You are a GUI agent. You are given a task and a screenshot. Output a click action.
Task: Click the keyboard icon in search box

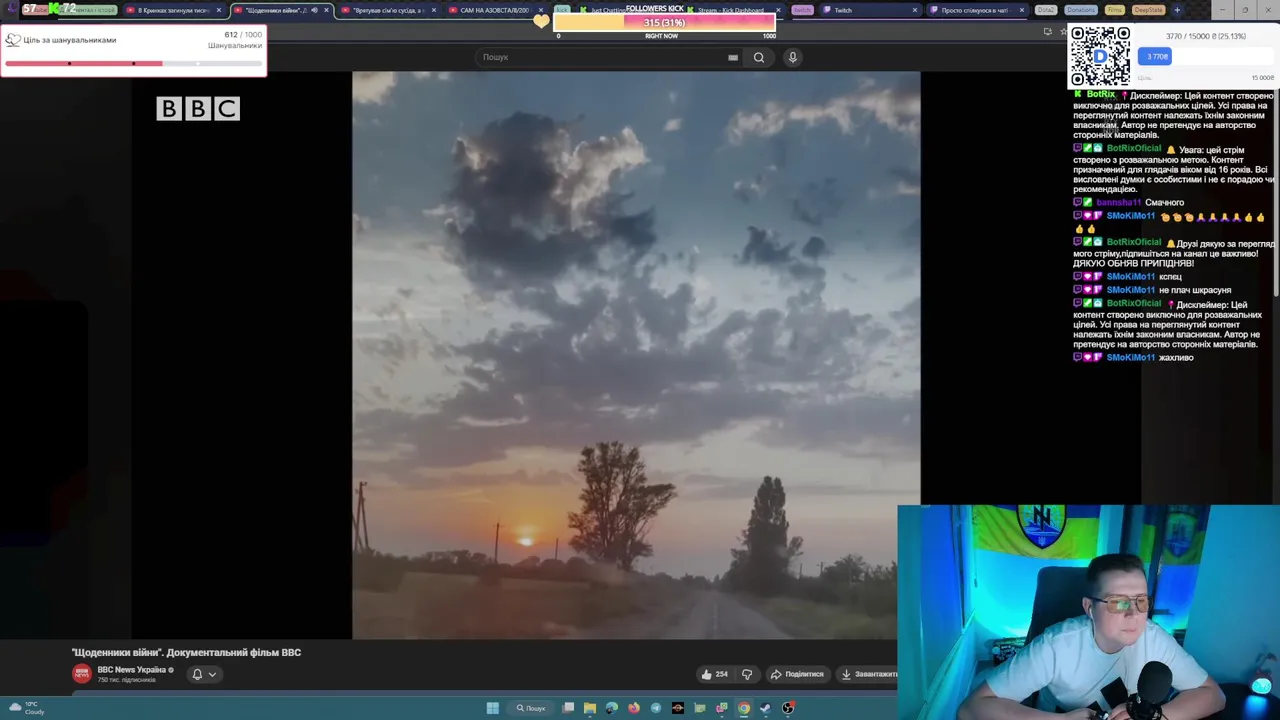tap(733, 57)
